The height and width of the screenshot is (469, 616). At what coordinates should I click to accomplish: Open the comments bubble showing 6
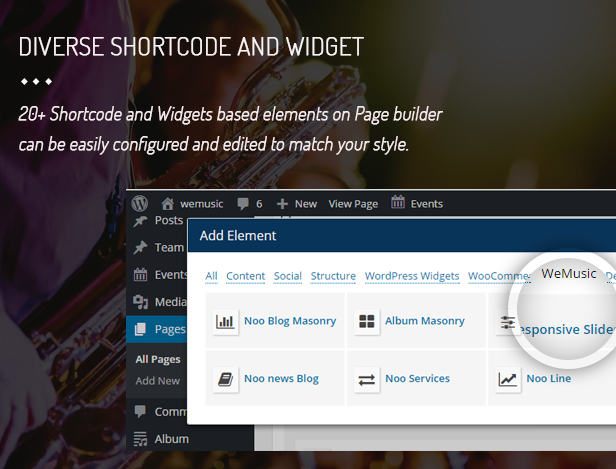point(250,203)
